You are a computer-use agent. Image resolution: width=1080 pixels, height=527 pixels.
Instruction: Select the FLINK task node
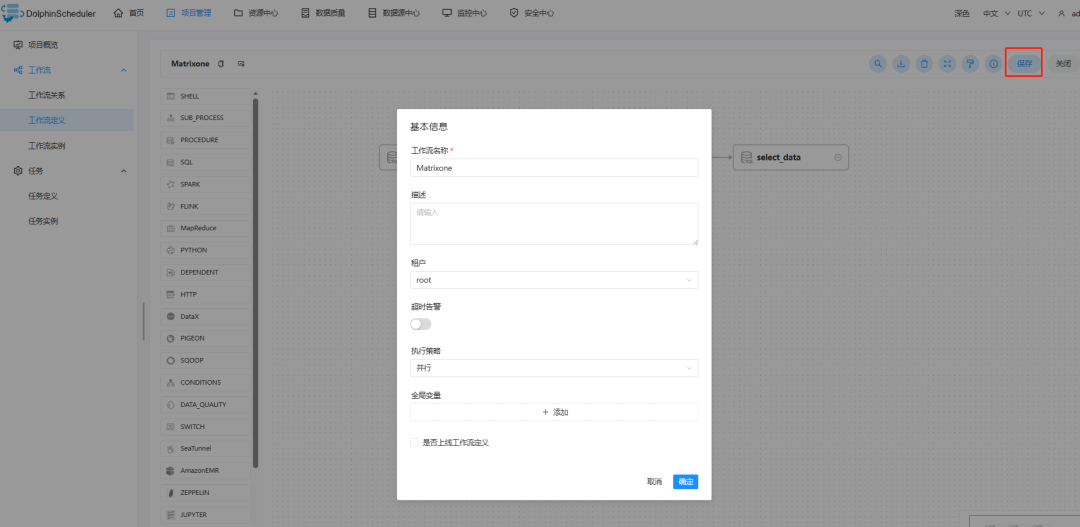[205, 206]
